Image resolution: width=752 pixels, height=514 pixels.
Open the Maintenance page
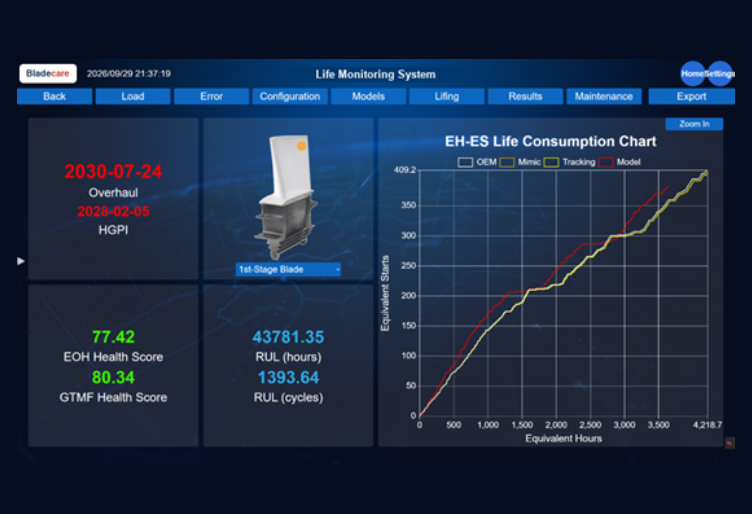coord(603,96)
